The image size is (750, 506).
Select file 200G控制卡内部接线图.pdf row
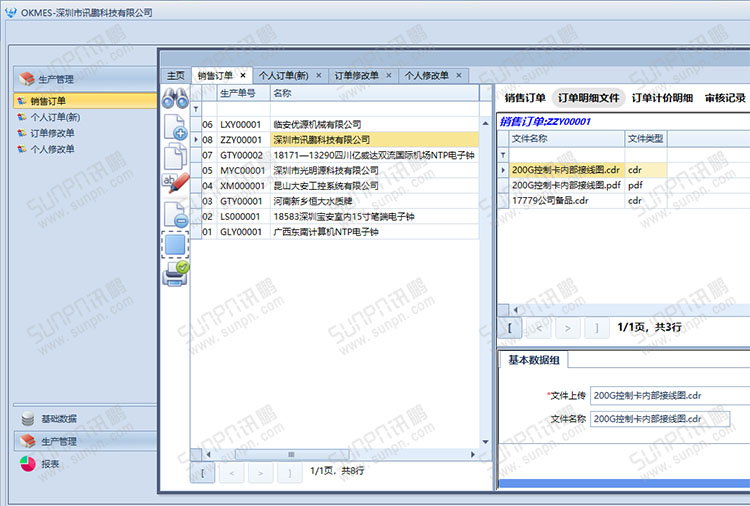(566, 185)
